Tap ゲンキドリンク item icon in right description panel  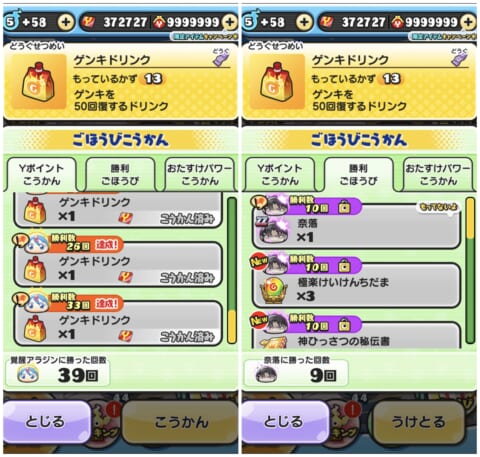tap(277, 82)
